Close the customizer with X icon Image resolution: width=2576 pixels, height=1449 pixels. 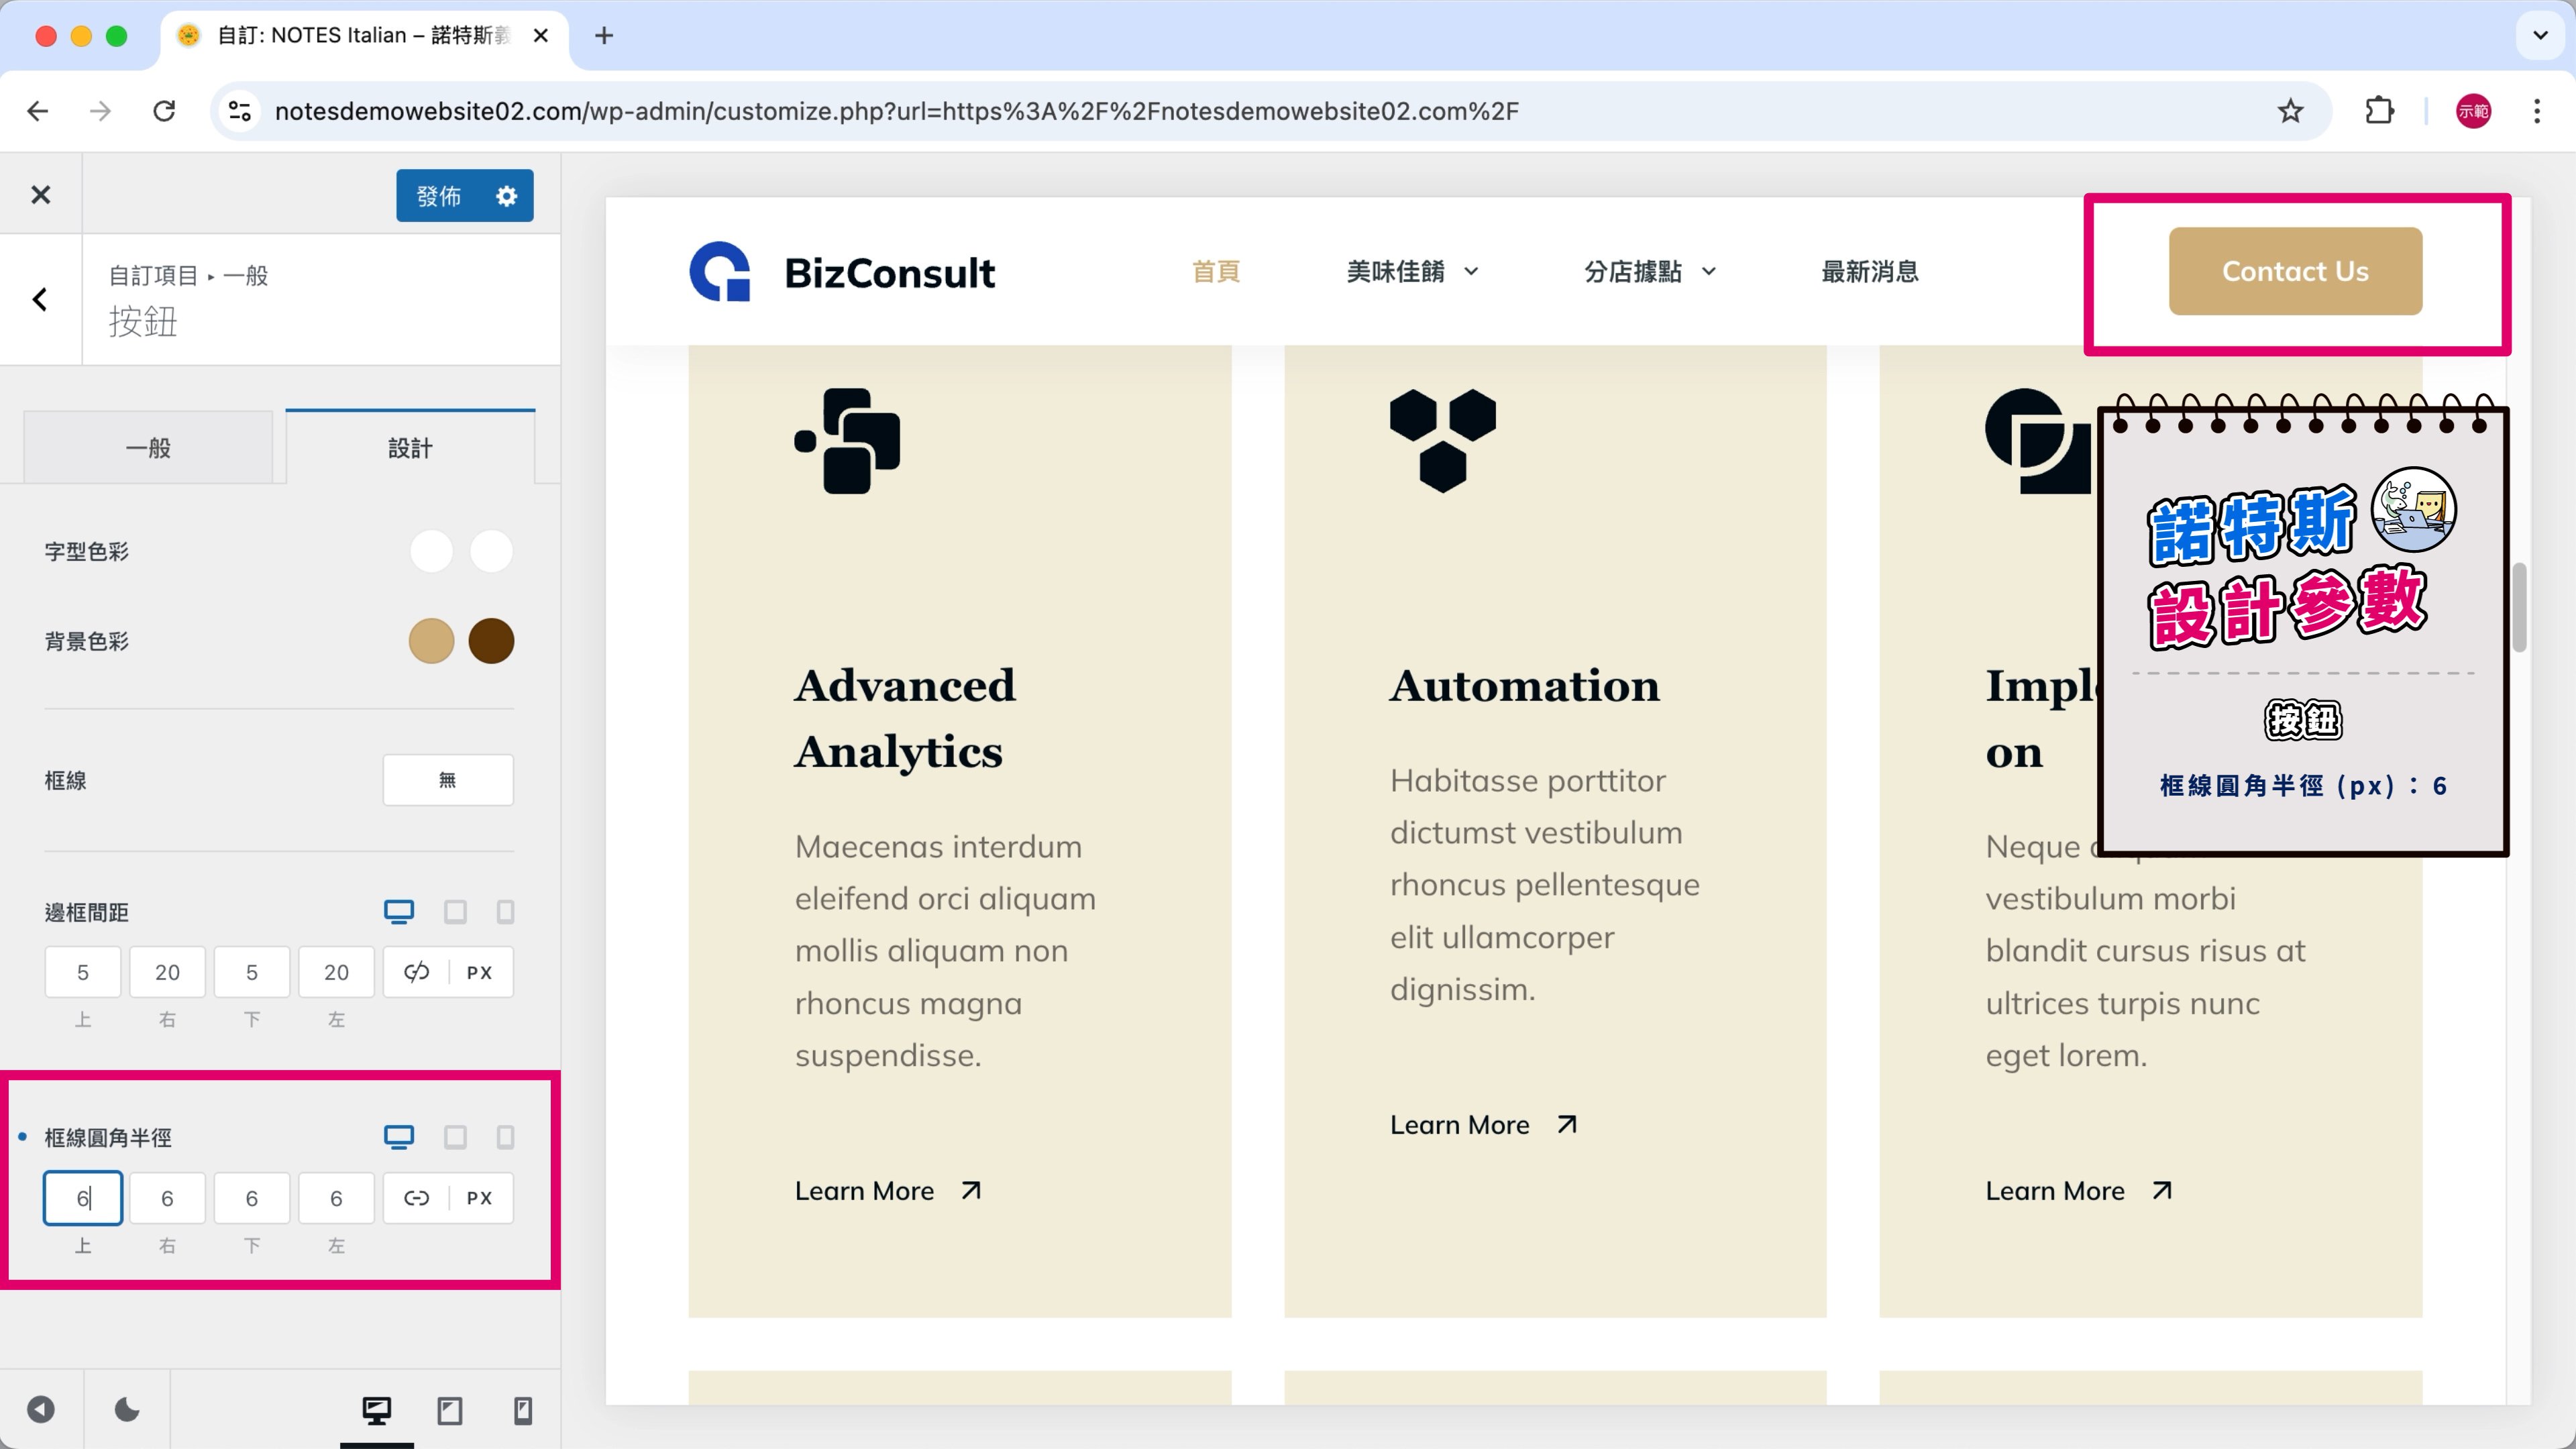40,195
